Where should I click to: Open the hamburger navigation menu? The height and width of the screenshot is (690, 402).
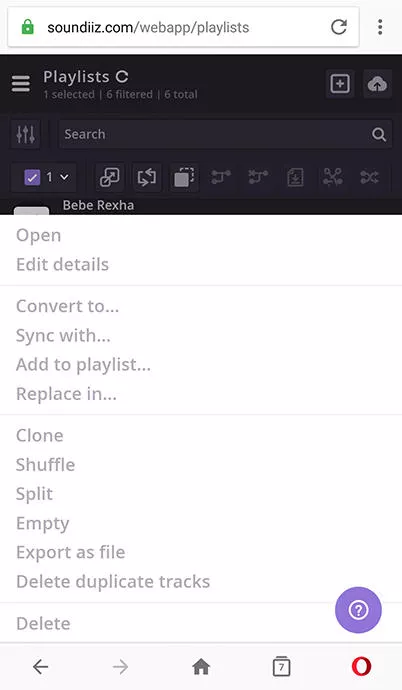pyautogui.click(x=21, y=84)
